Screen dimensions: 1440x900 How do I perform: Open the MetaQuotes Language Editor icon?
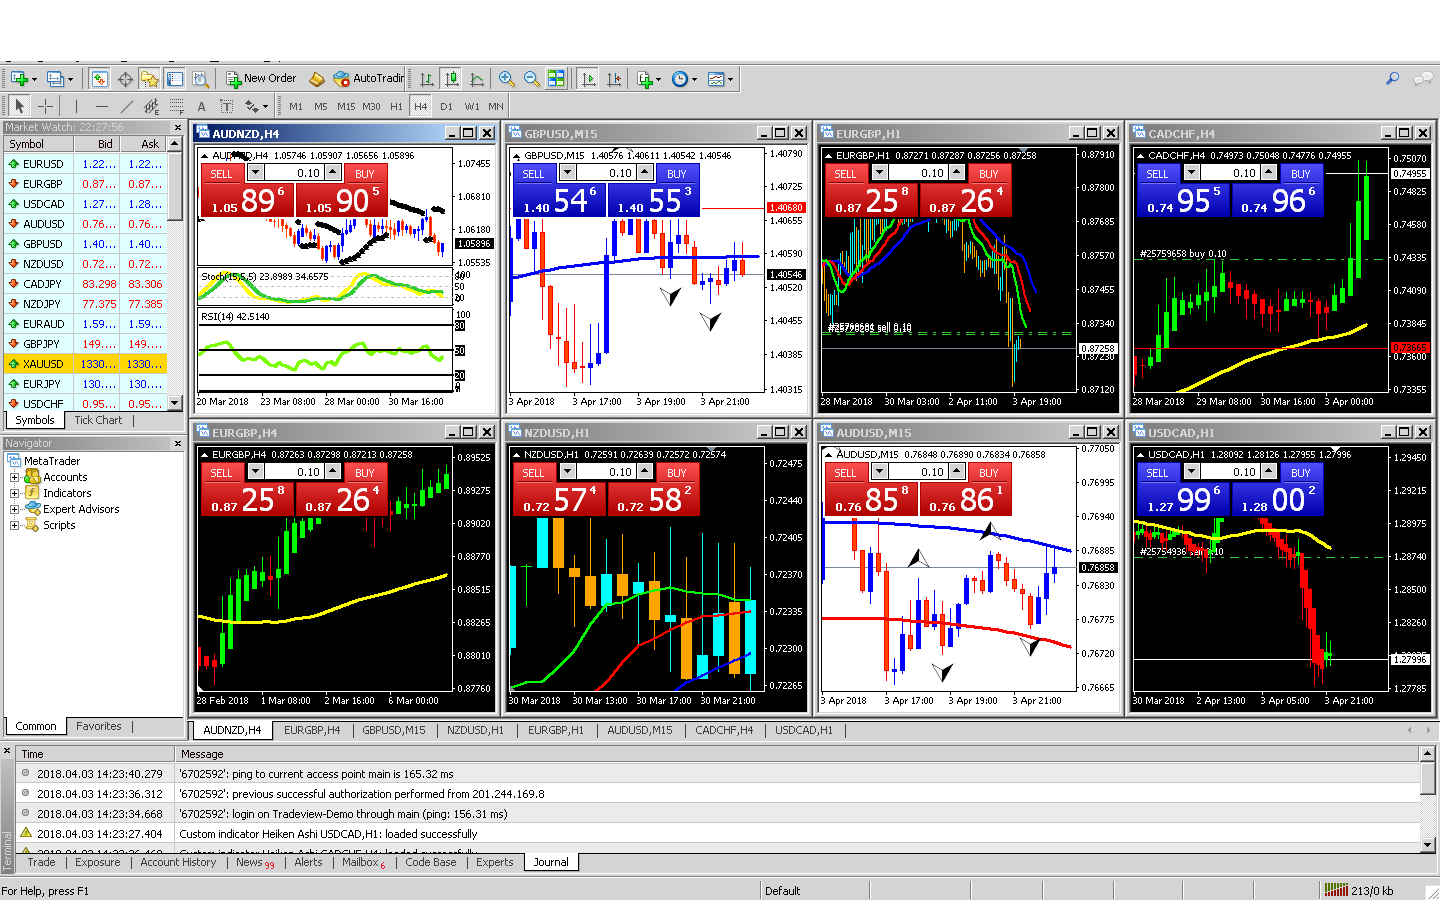[x=317, y=79]
